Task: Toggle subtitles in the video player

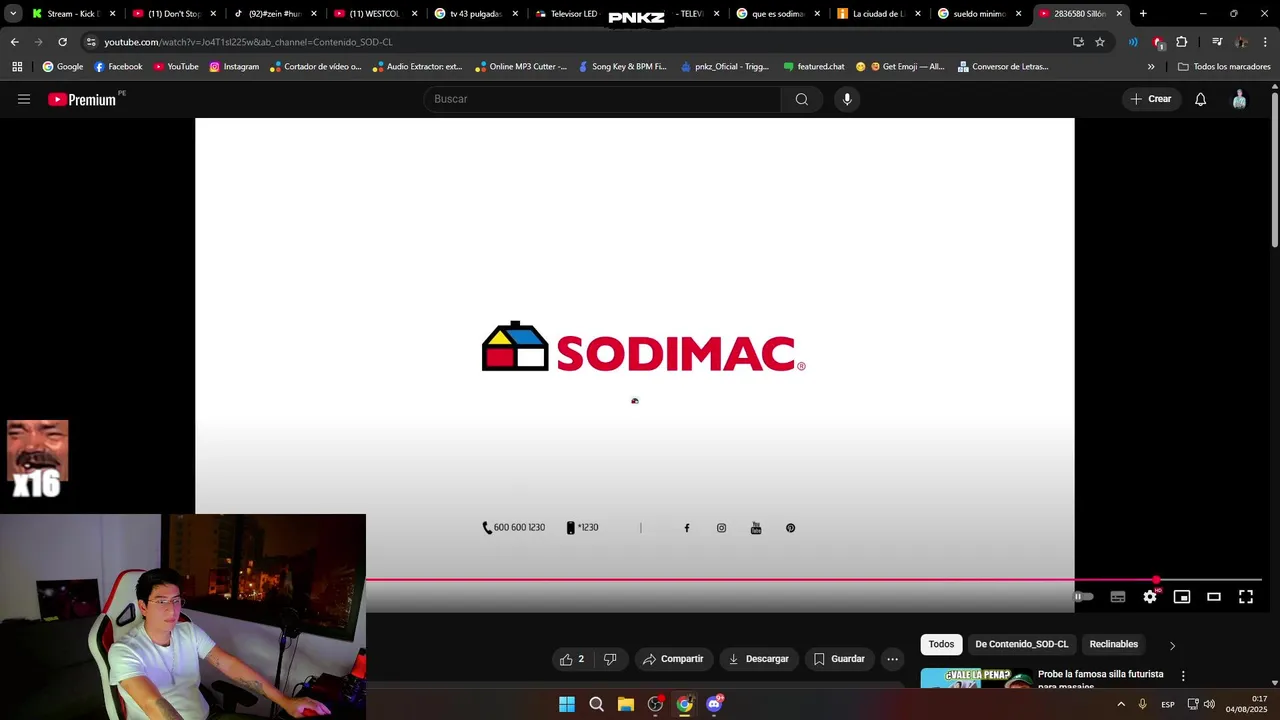Action: [1118, 597]
